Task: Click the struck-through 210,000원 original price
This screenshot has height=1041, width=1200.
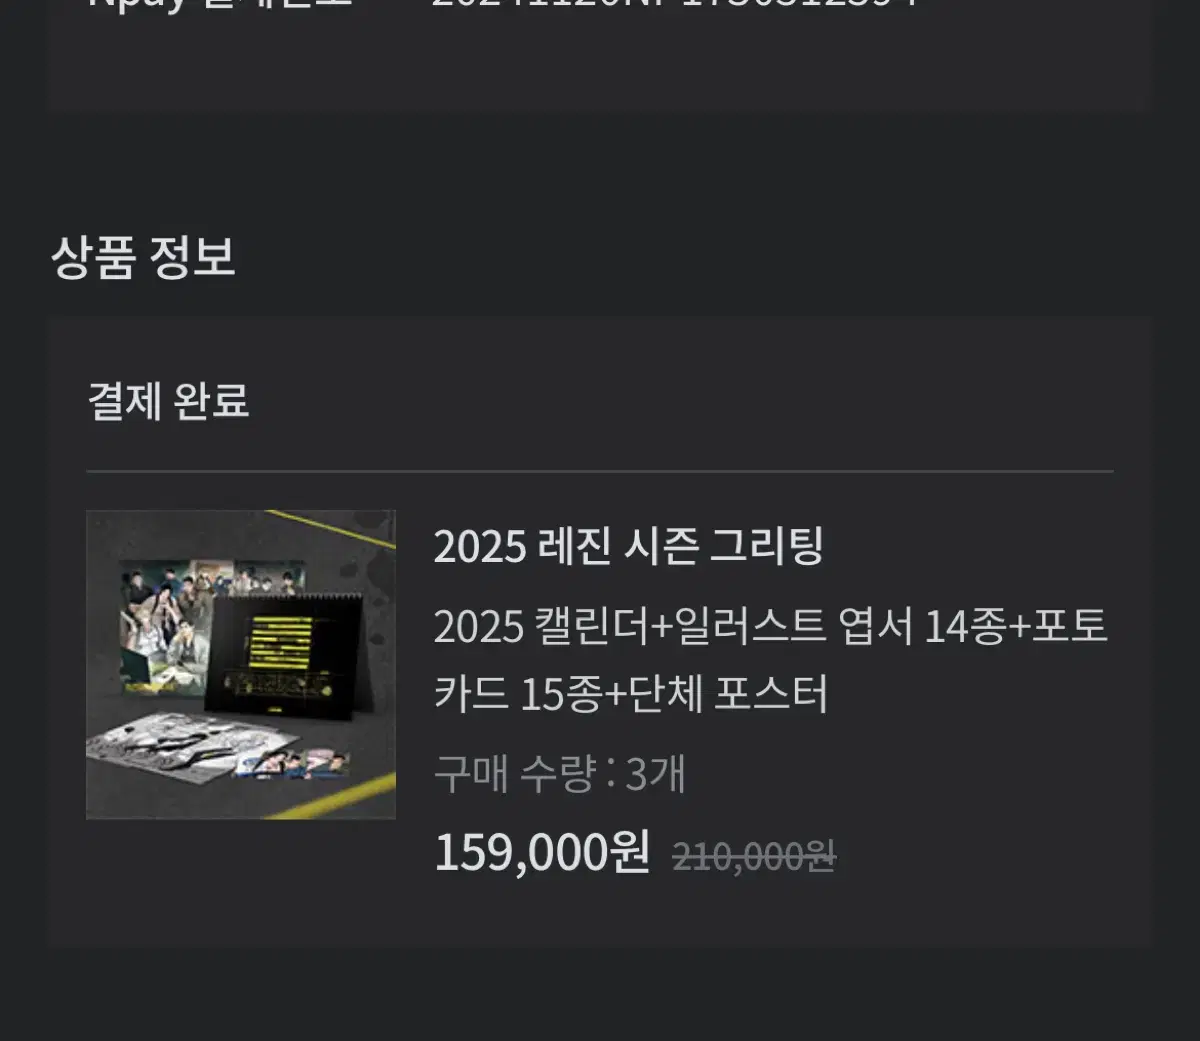Action: [x=754, y=856]
